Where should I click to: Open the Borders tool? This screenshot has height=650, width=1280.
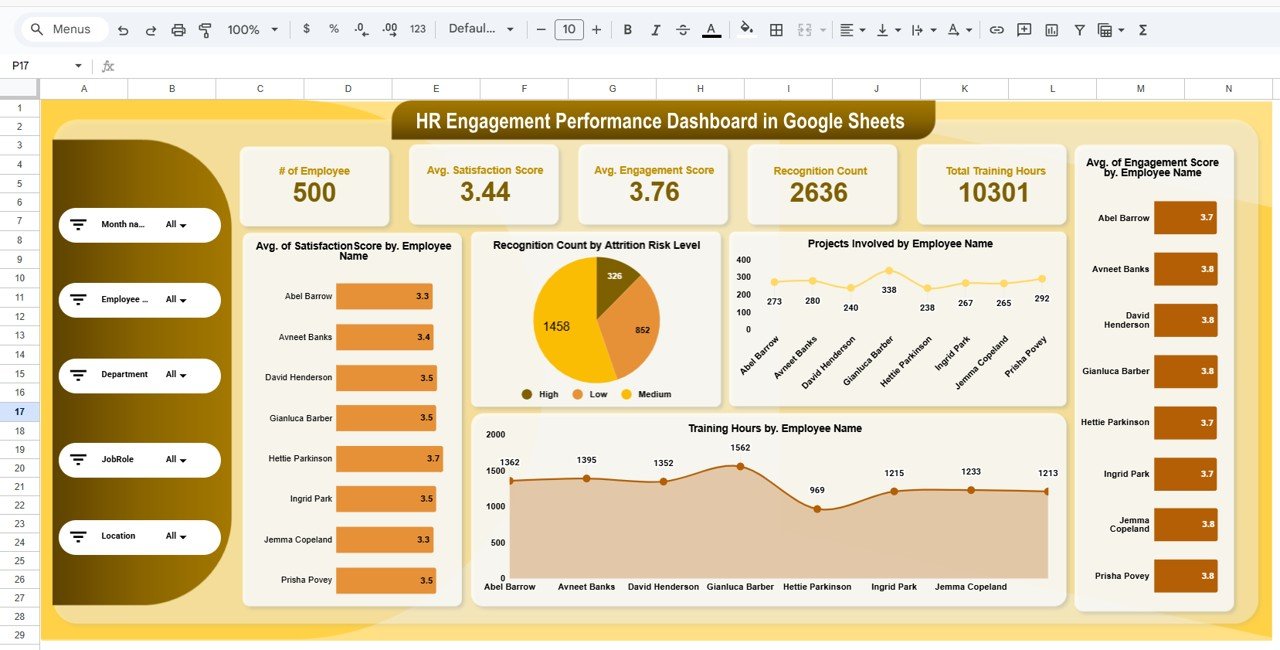tap(776, 29)
